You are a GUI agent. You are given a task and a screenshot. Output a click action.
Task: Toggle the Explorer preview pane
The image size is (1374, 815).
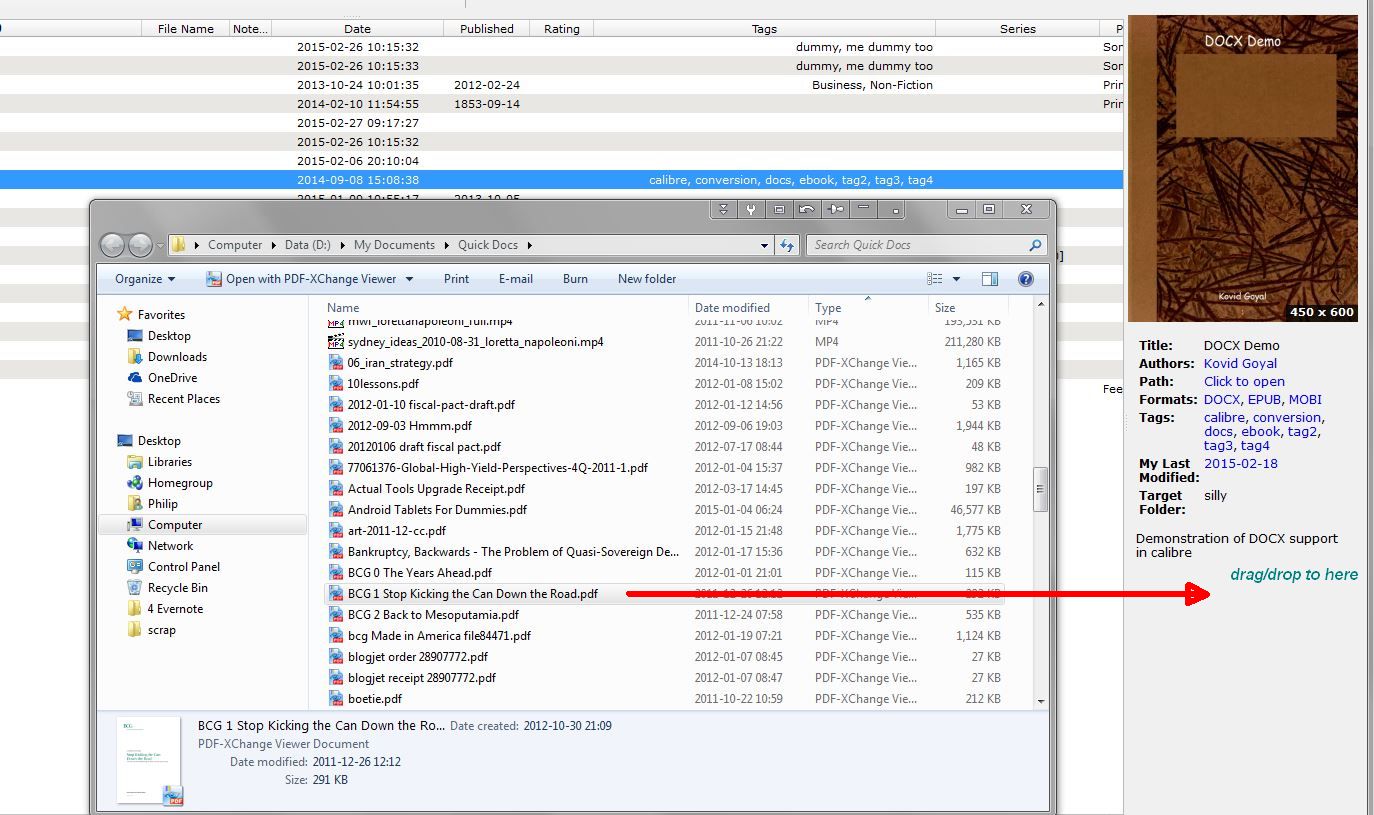coord(989,279)
